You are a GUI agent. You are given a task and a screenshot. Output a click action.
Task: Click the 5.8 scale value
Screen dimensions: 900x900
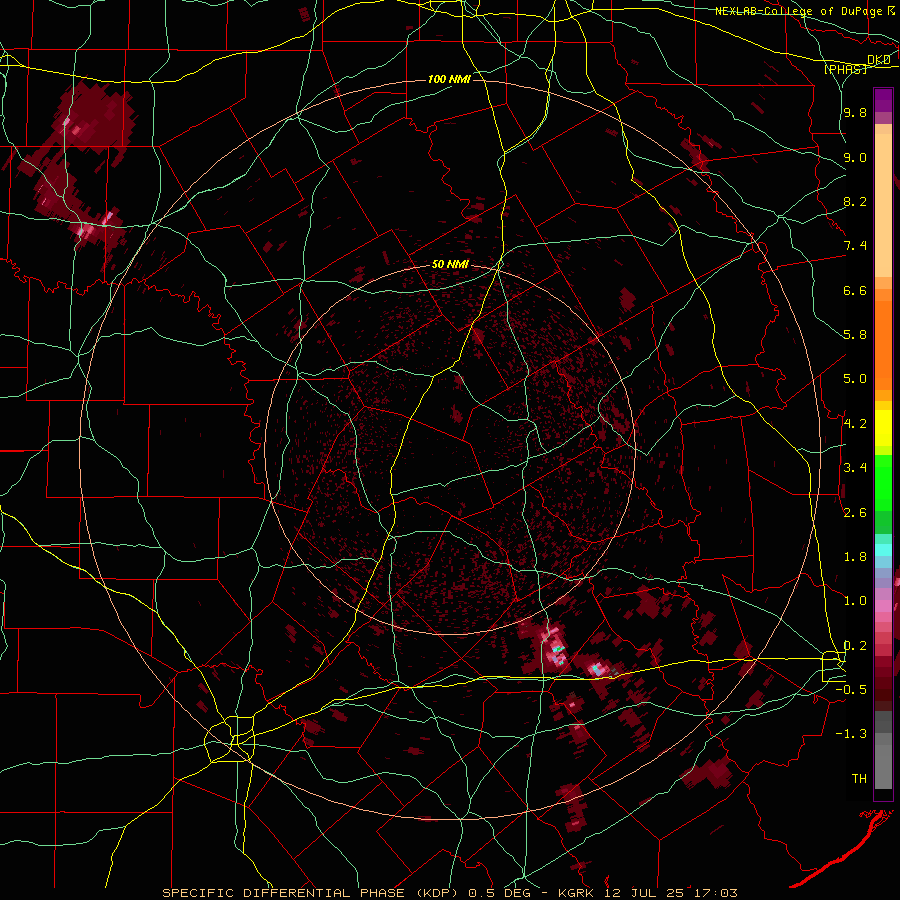pyautogui.click(x=855, y=334)
